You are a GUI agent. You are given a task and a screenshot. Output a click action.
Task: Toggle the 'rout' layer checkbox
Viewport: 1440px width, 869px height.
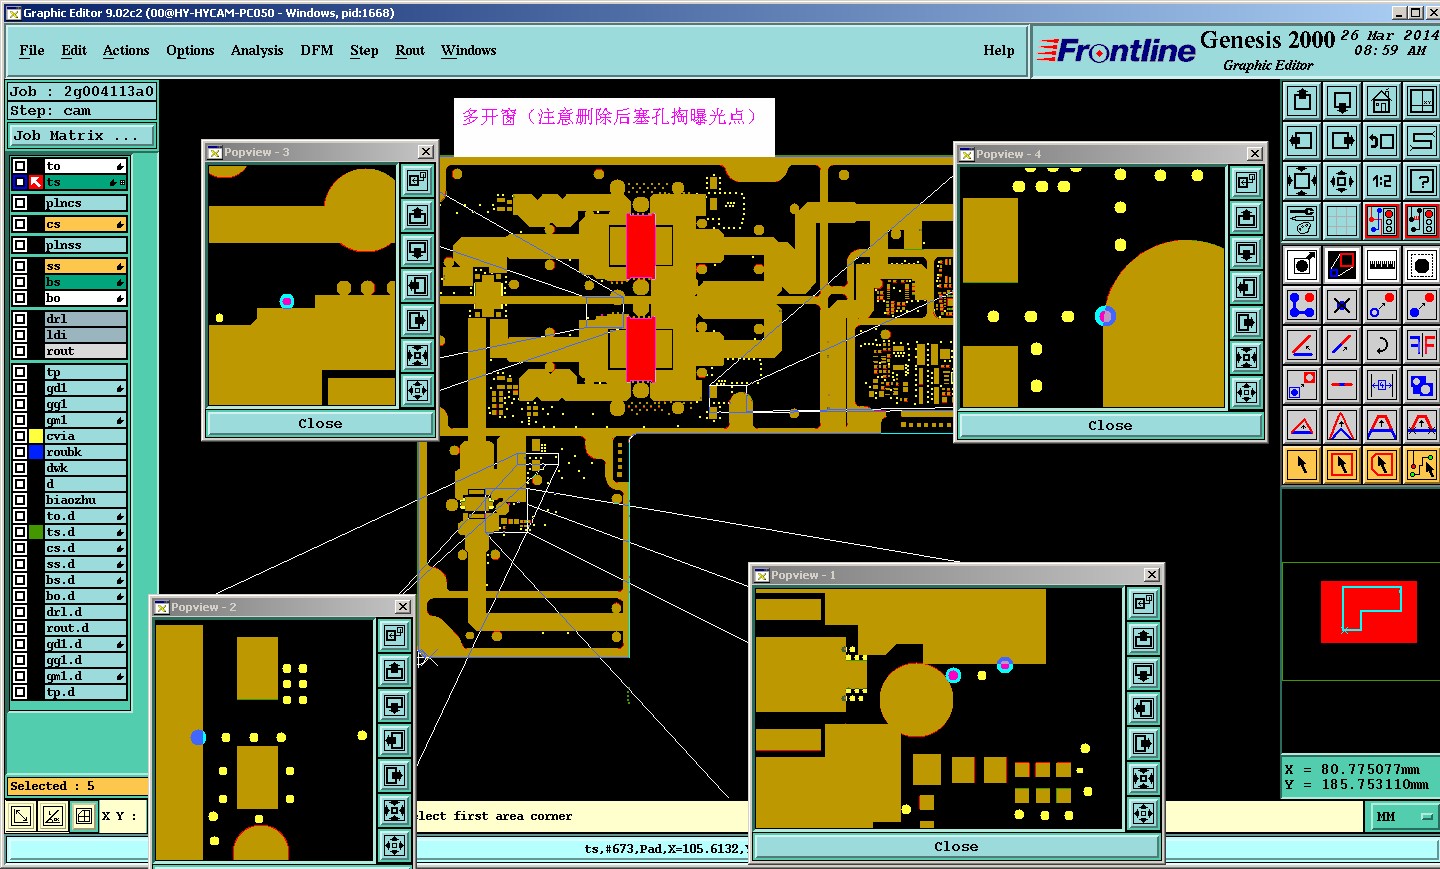[x=20, y=351]
